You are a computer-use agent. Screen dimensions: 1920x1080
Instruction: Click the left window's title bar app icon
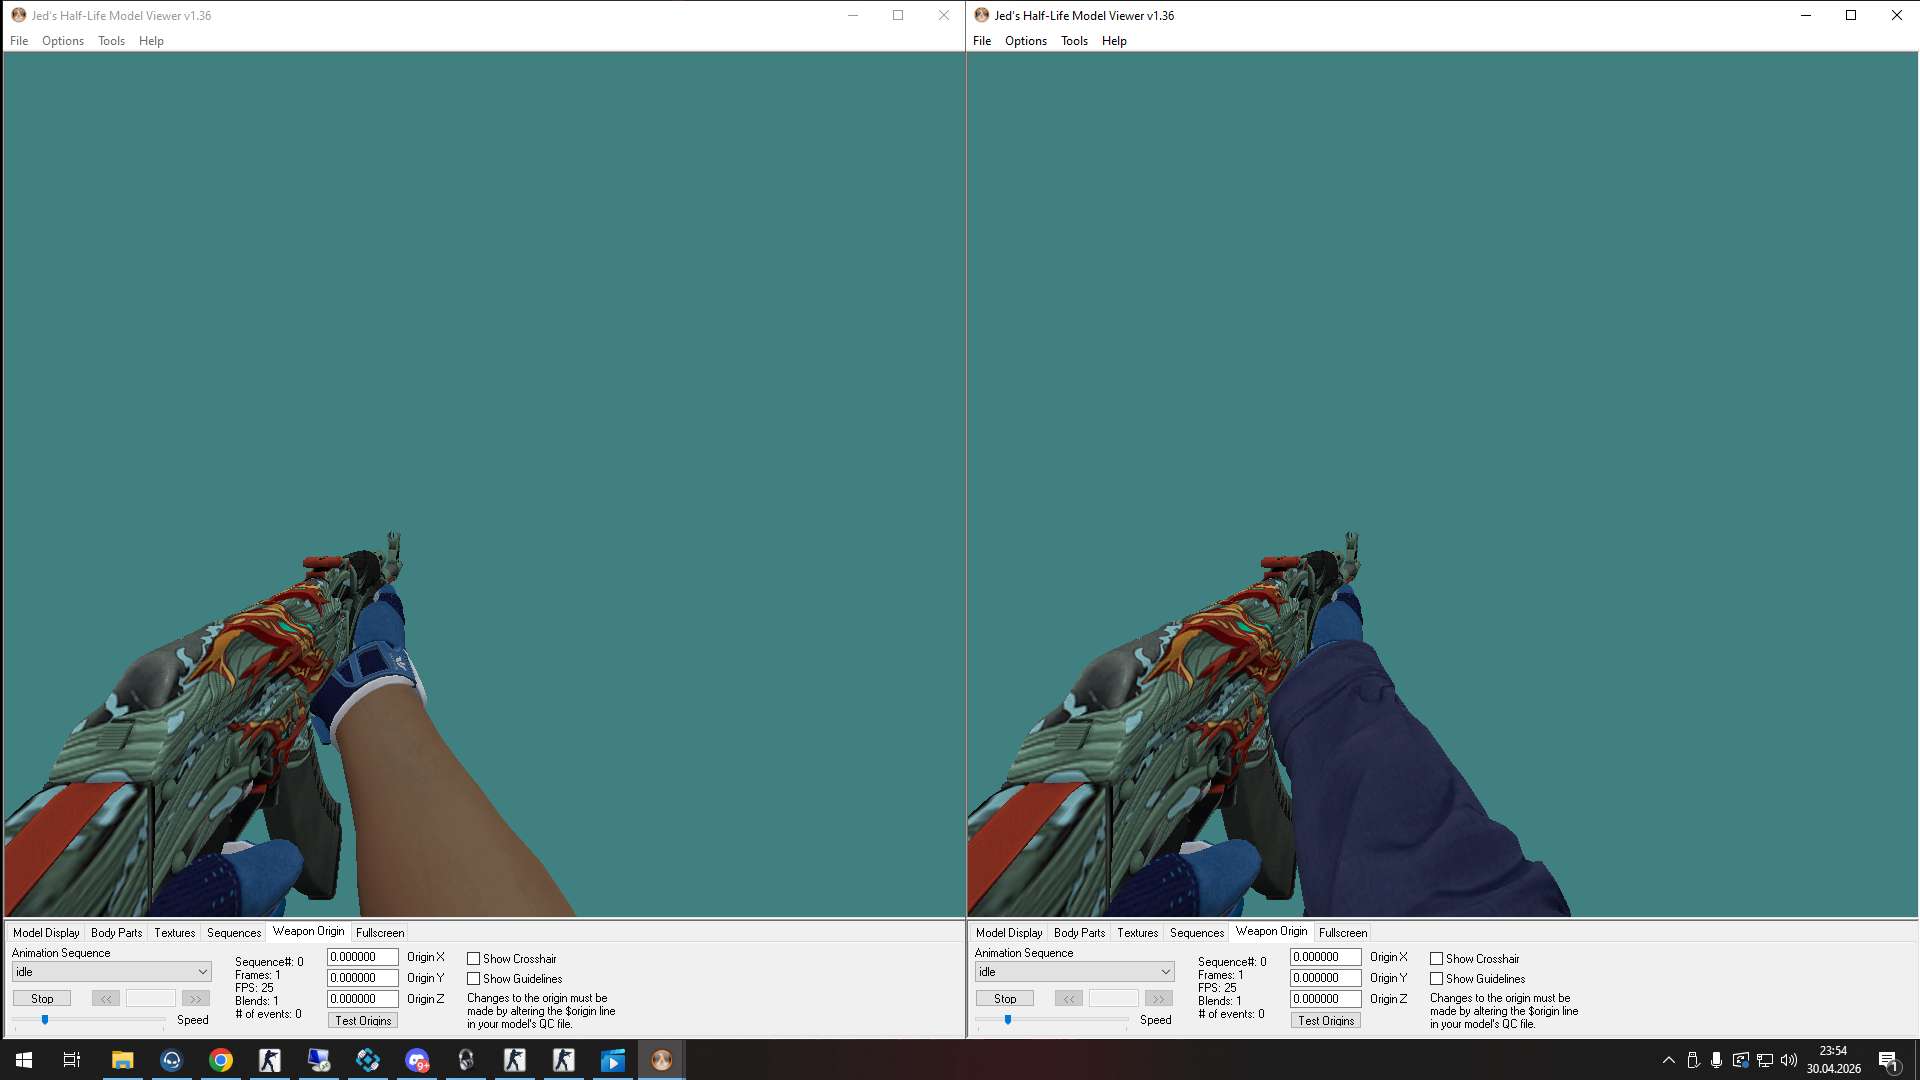[x=18, y=15]
